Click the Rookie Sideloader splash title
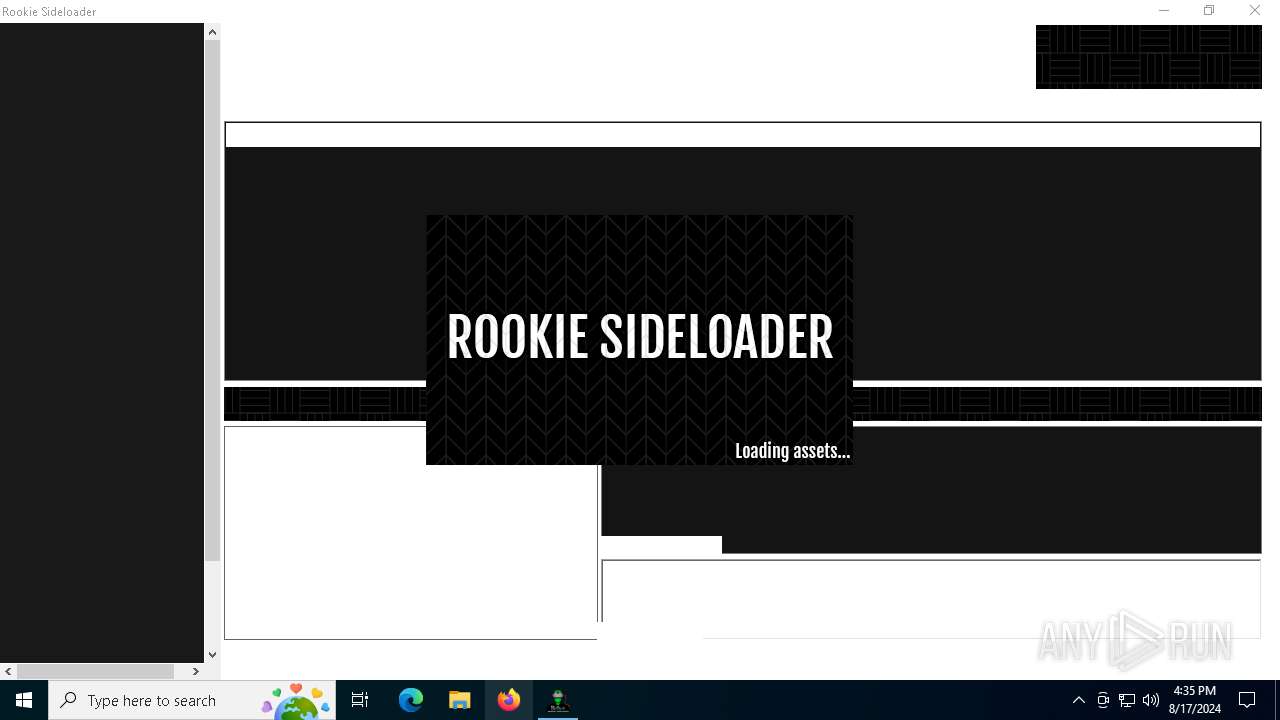The image size is (1280, 720). [x=640, y=337]
